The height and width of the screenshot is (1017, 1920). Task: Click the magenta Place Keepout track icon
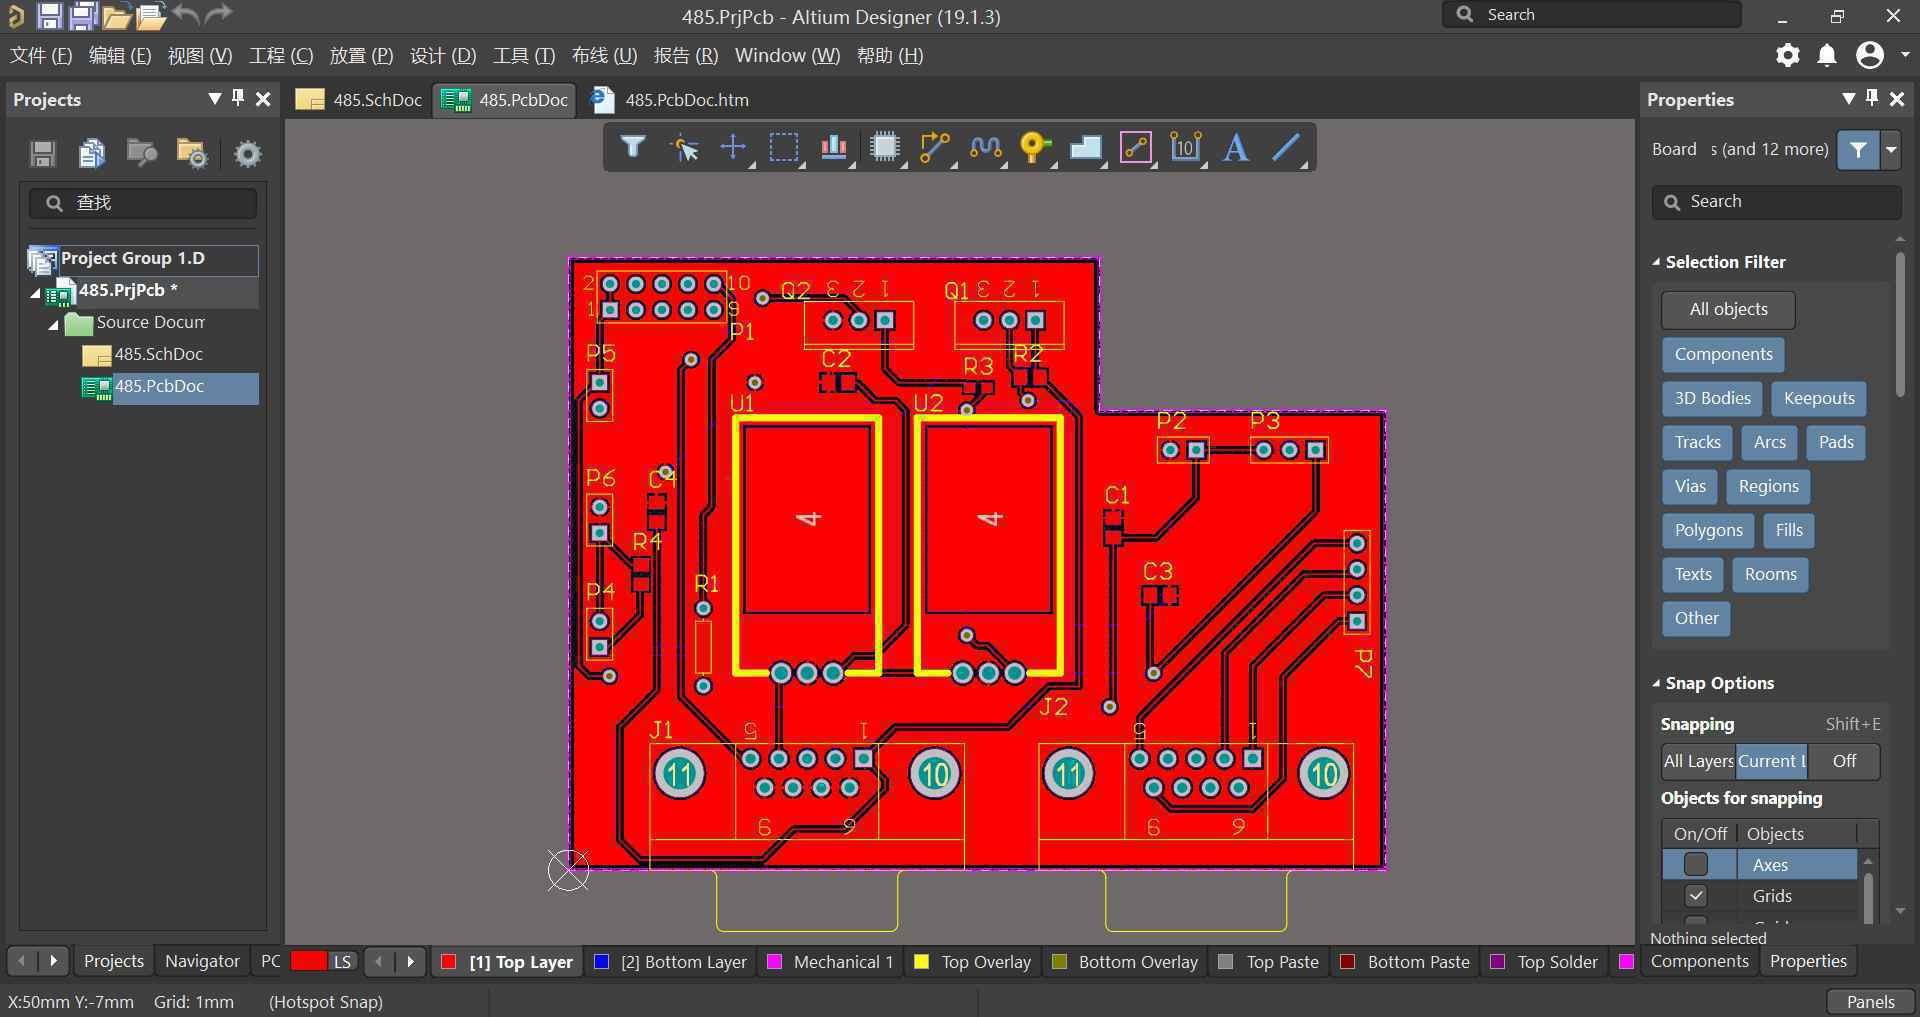(x=1136, y=147)
